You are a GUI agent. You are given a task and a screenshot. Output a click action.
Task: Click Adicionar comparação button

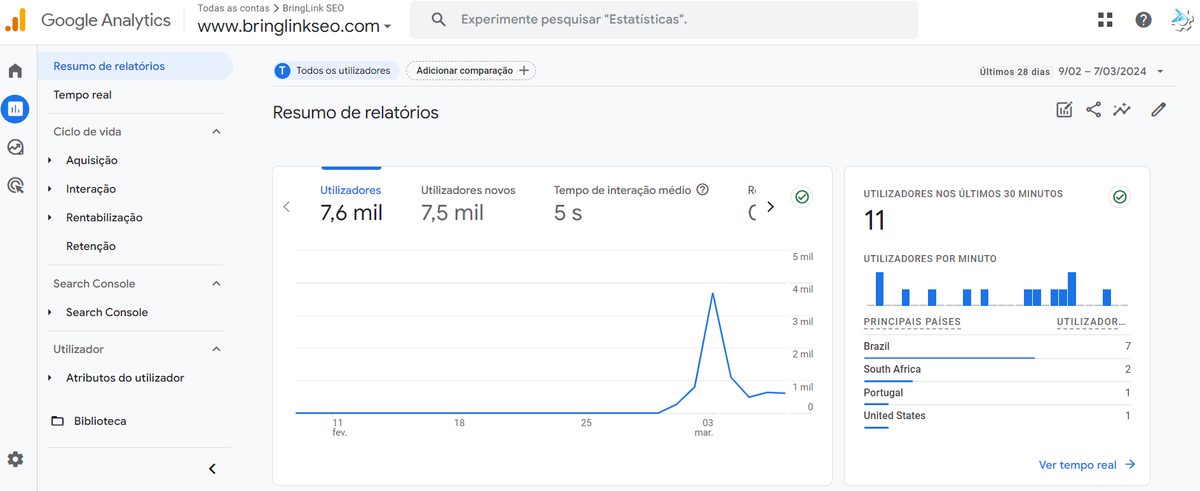(471, 71)
